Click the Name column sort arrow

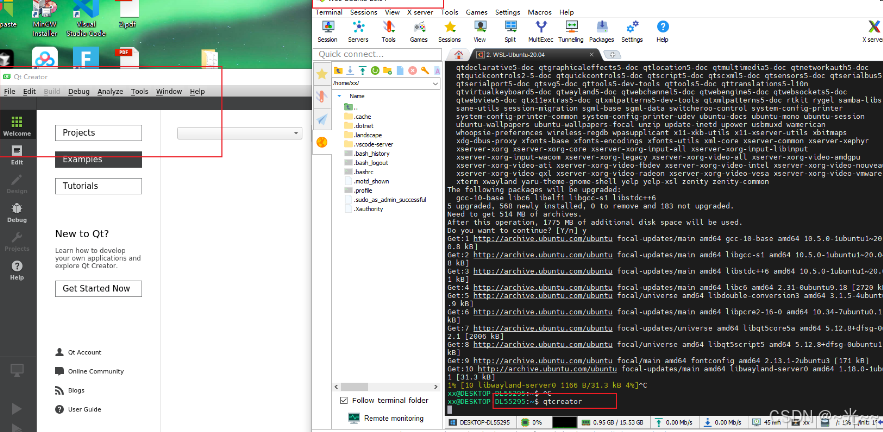click(x=340, y=96)
